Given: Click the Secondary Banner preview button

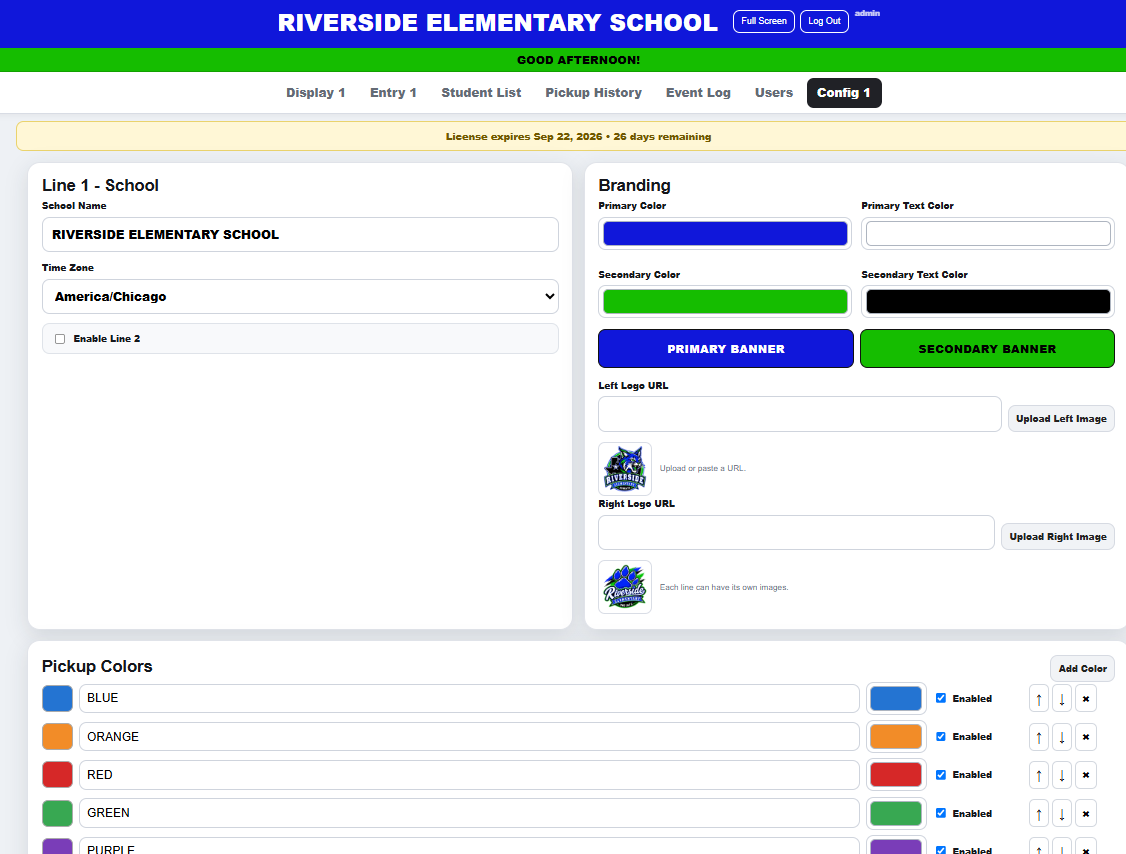Looking at the screenshot, I should coord(987,349).
